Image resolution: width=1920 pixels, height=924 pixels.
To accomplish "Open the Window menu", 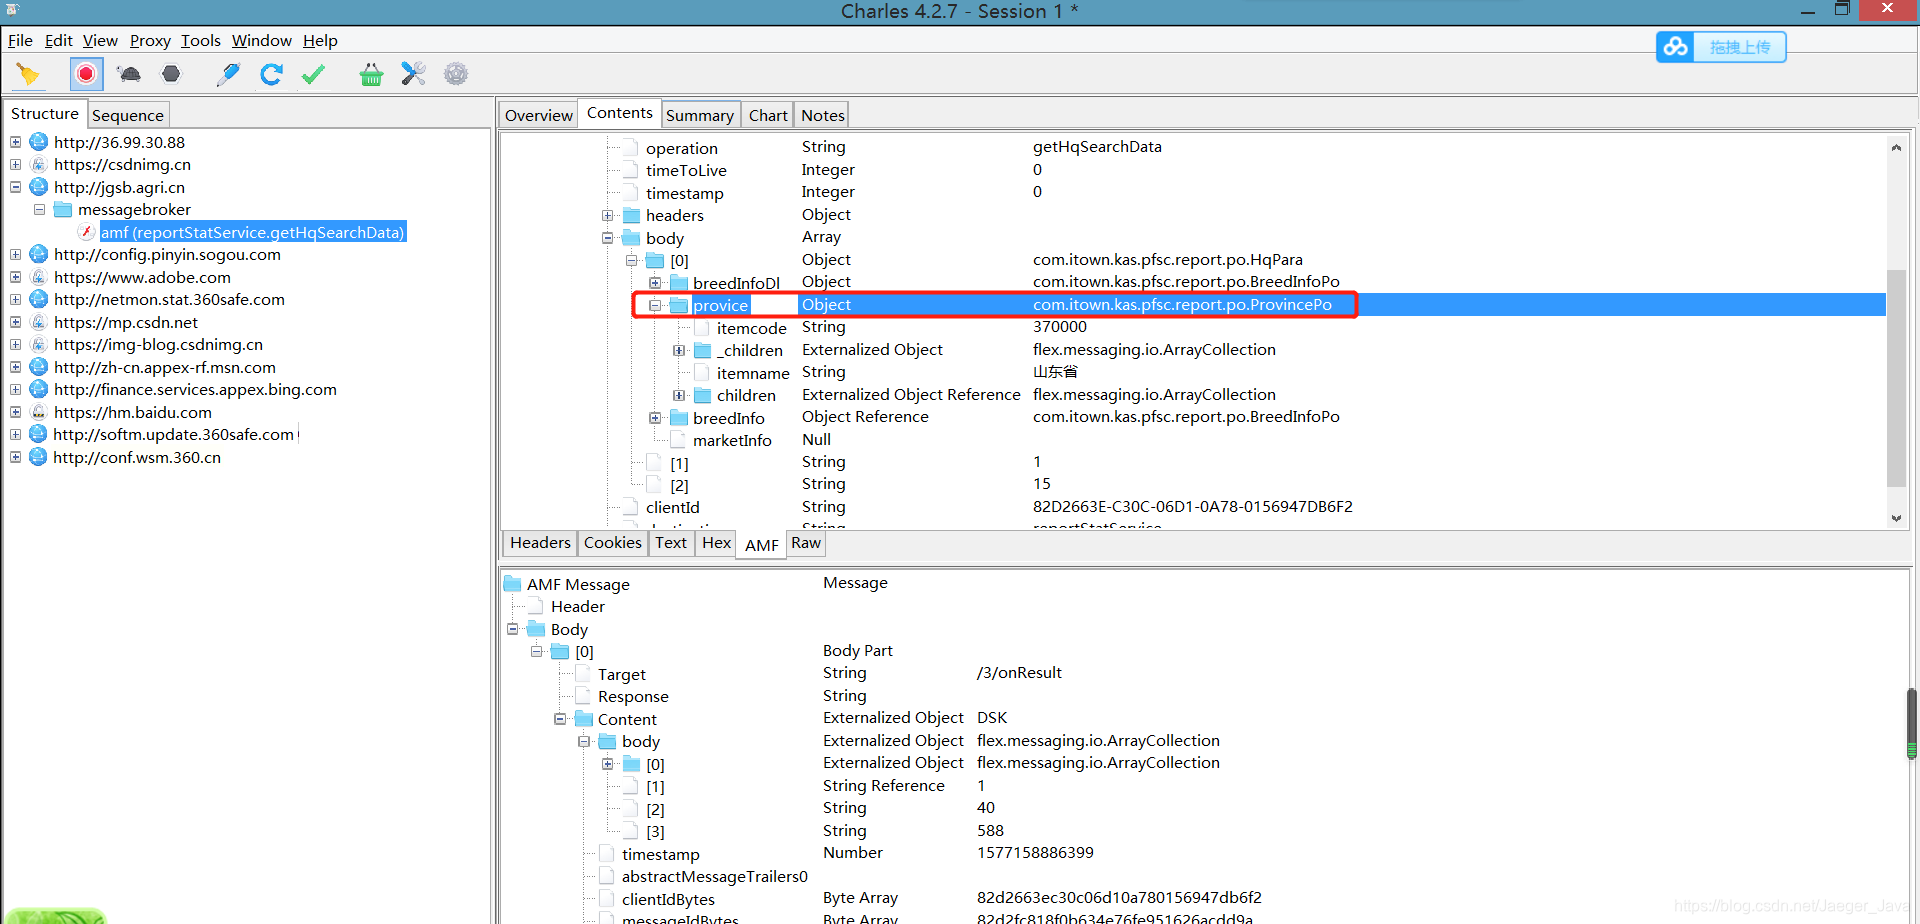I will (x=261, y=41).
